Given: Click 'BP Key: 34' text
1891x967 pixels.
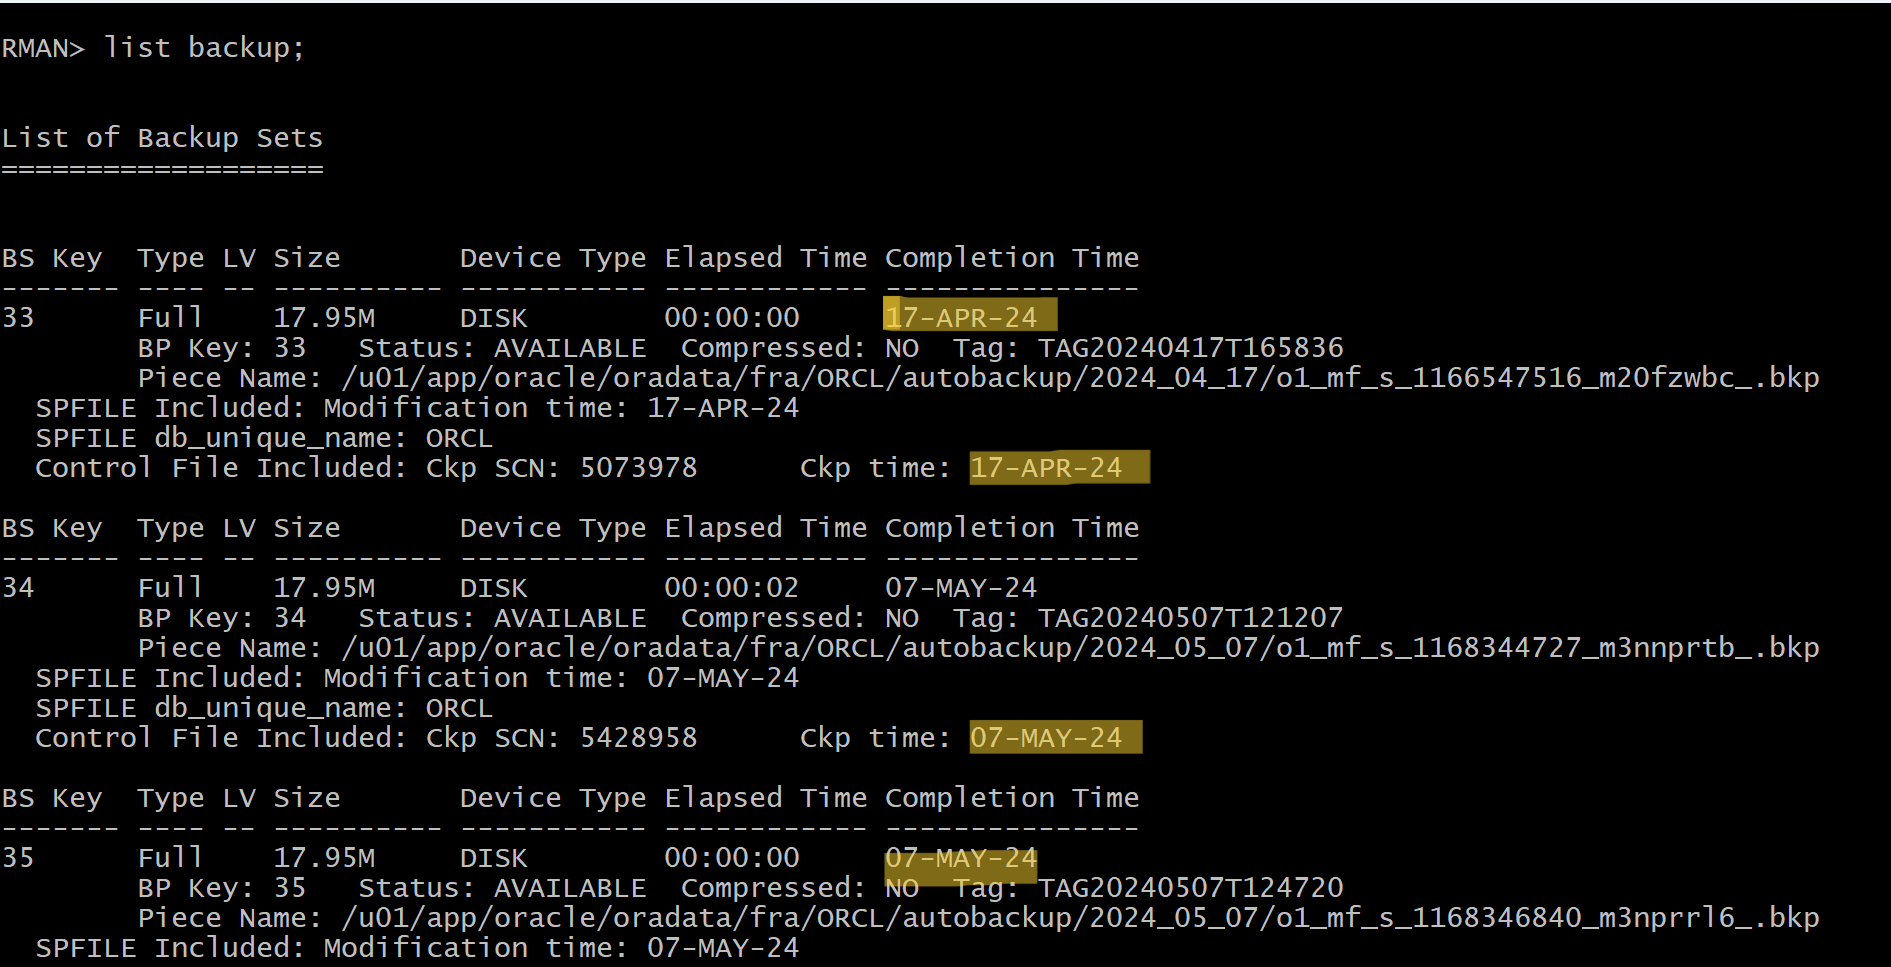Looking at the screenshot, I should click(x=222, y=618).
